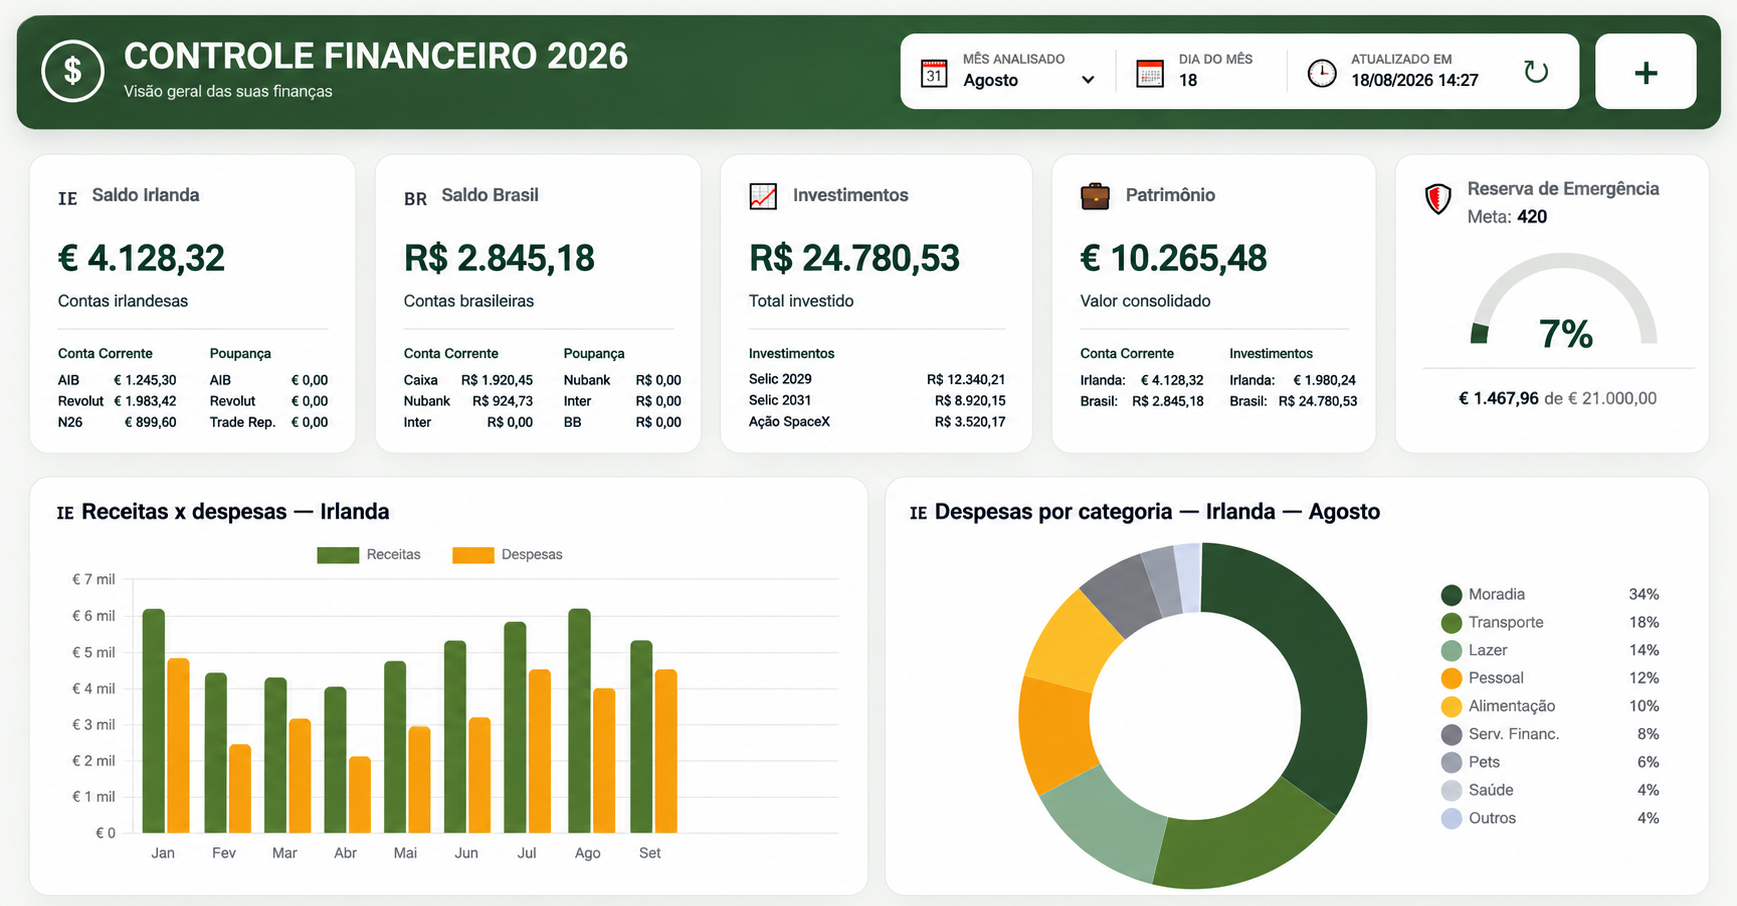This screenshot has height=906, width=1737.
Task: Click the Dia do Mês calendar icon
Action: click(x=1150, y=73)
